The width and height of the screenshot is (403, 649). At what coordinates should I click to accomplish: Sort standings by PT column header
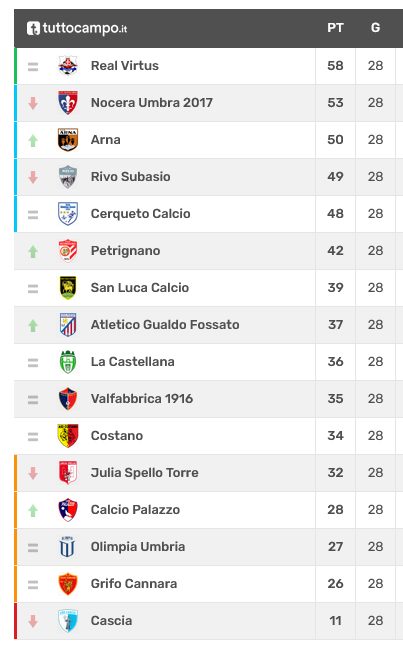[335, 28]
